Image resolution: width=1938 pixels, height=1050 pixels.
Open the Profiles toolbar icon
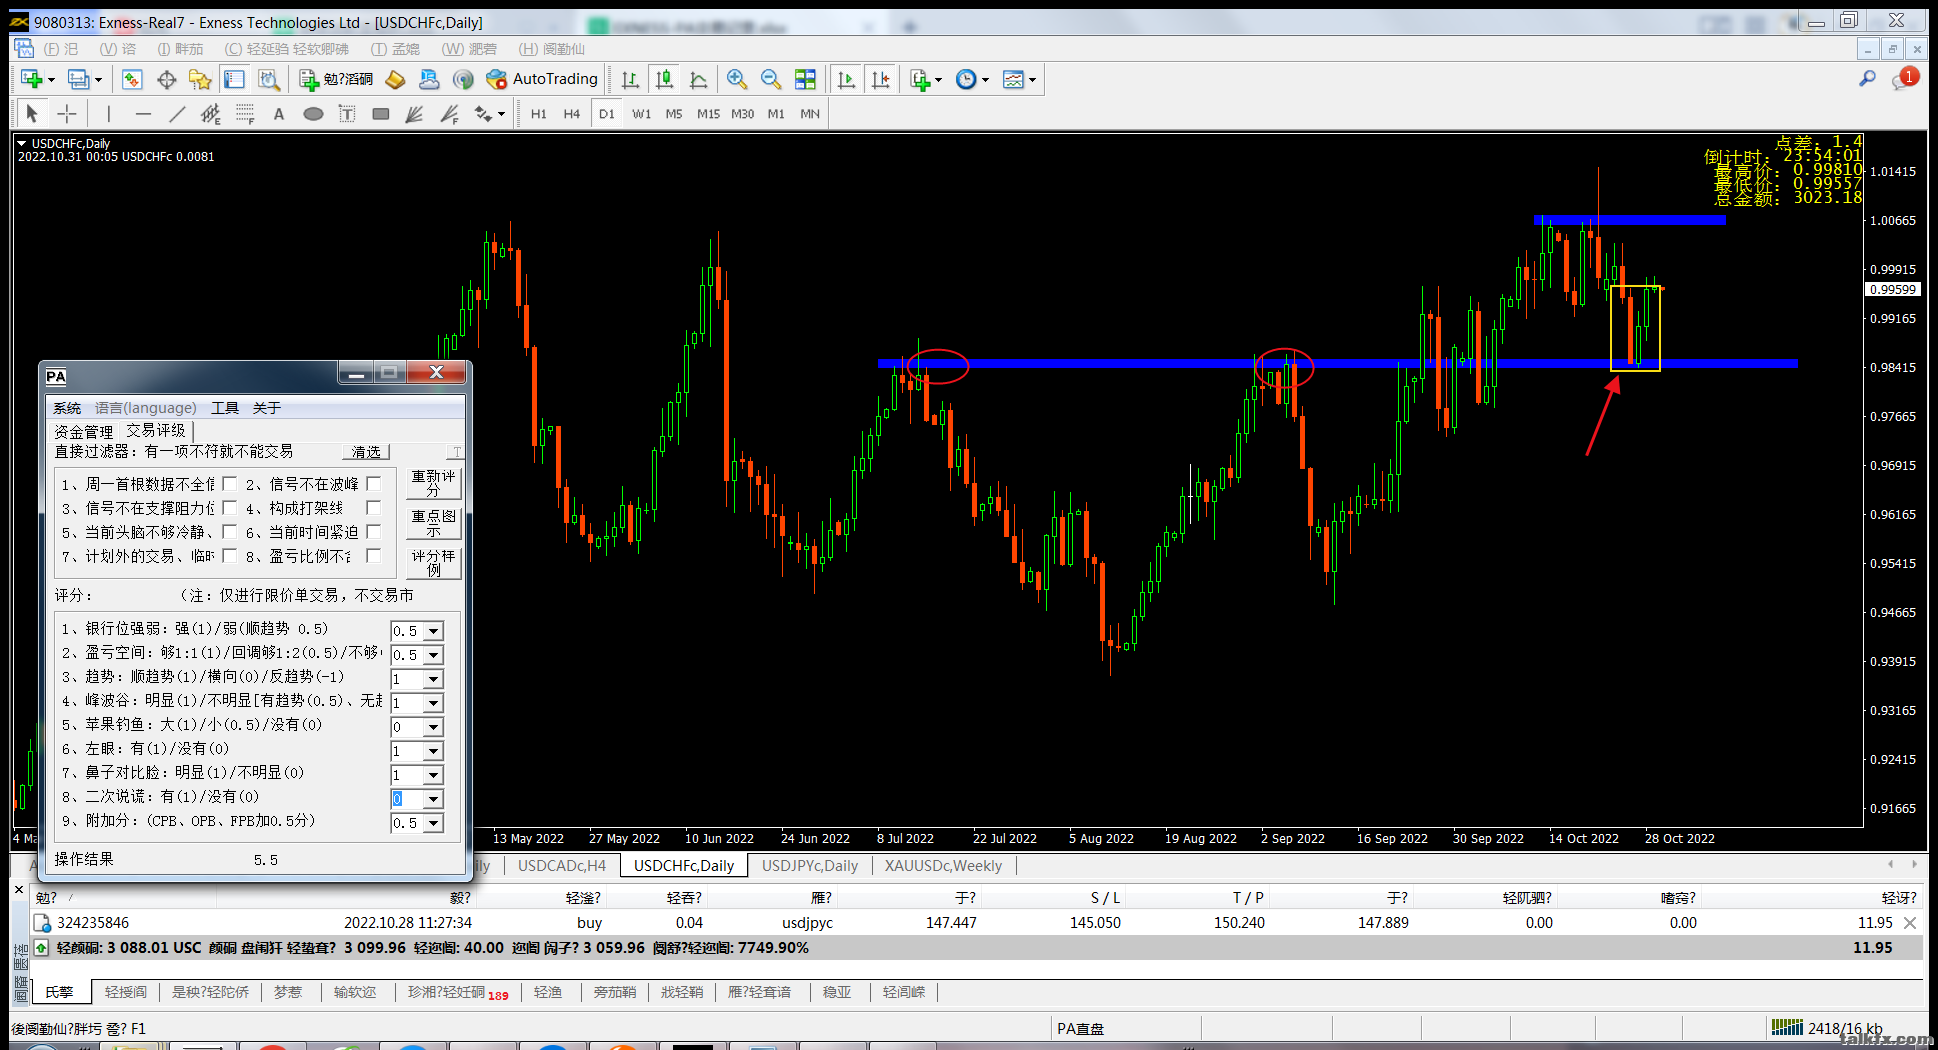pyautogui.click(x=79, y=79)
